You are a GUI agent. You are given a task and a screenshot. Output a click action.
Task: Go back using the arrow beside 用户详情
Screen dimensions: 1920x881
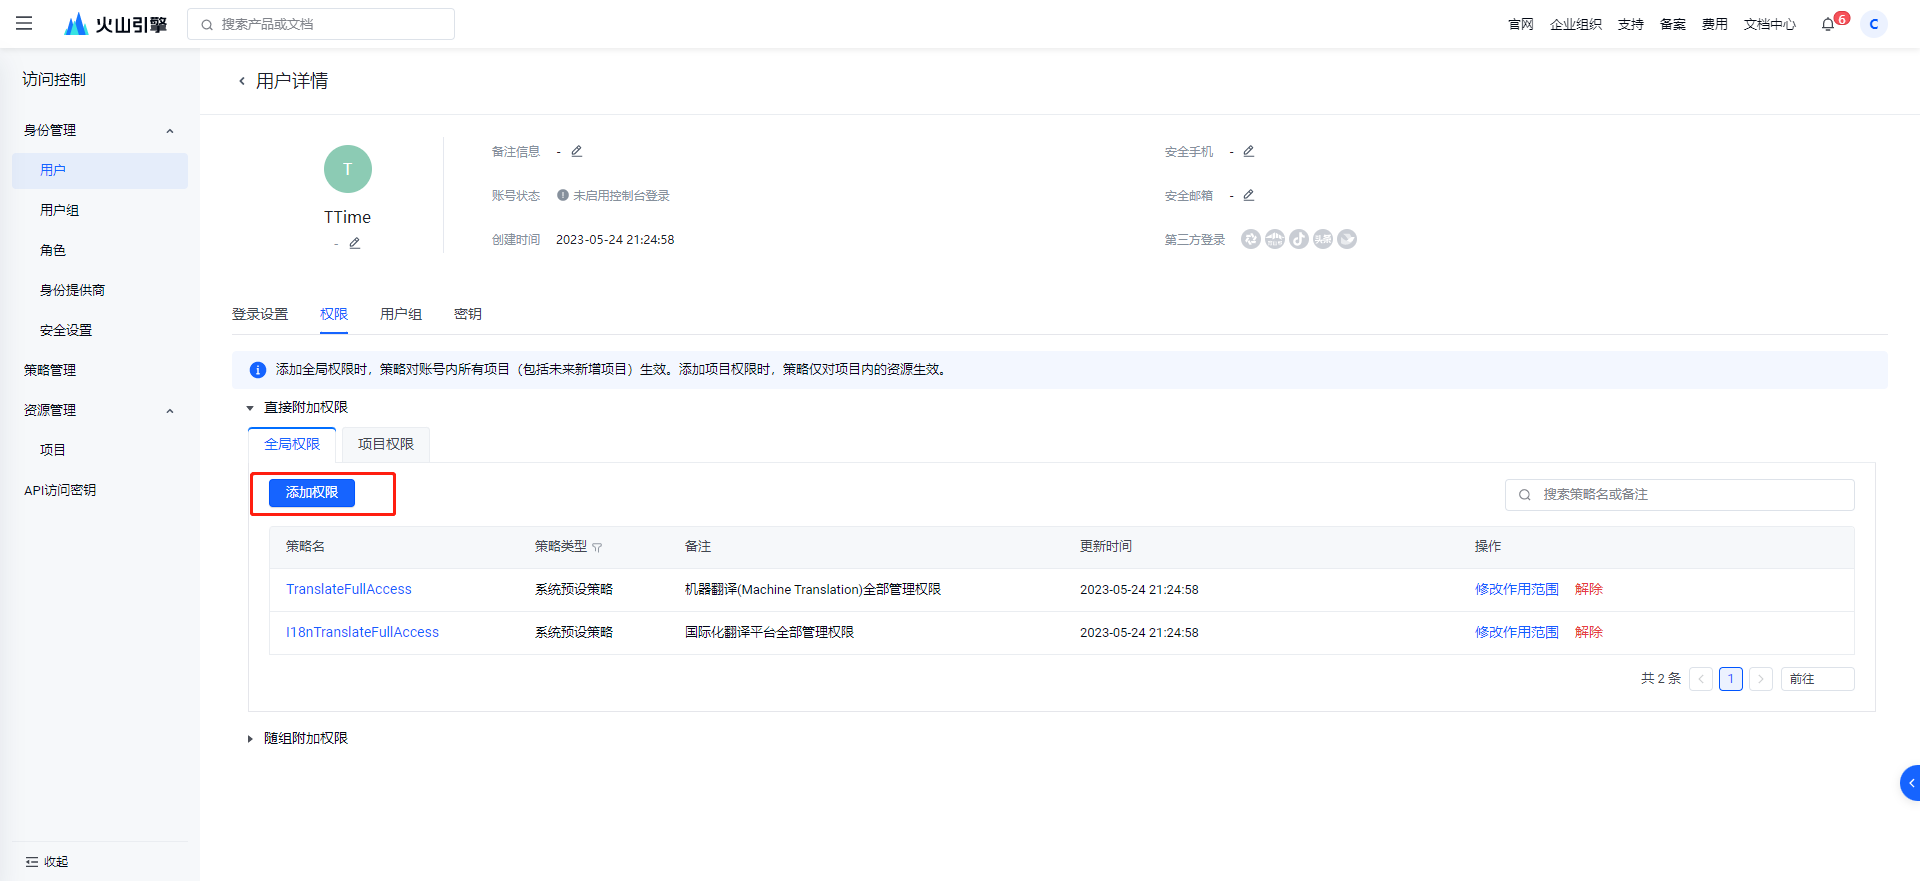(241, 81)
